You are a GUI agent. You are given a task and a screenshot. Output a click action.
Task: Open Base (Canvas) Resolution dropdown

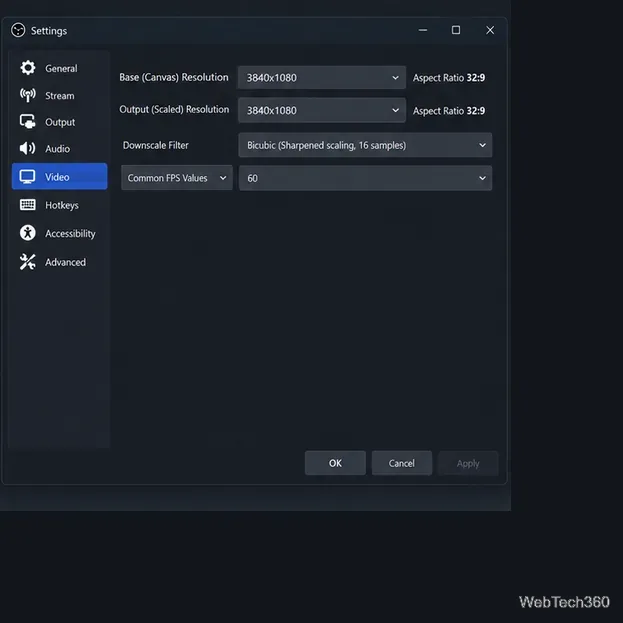322,77
